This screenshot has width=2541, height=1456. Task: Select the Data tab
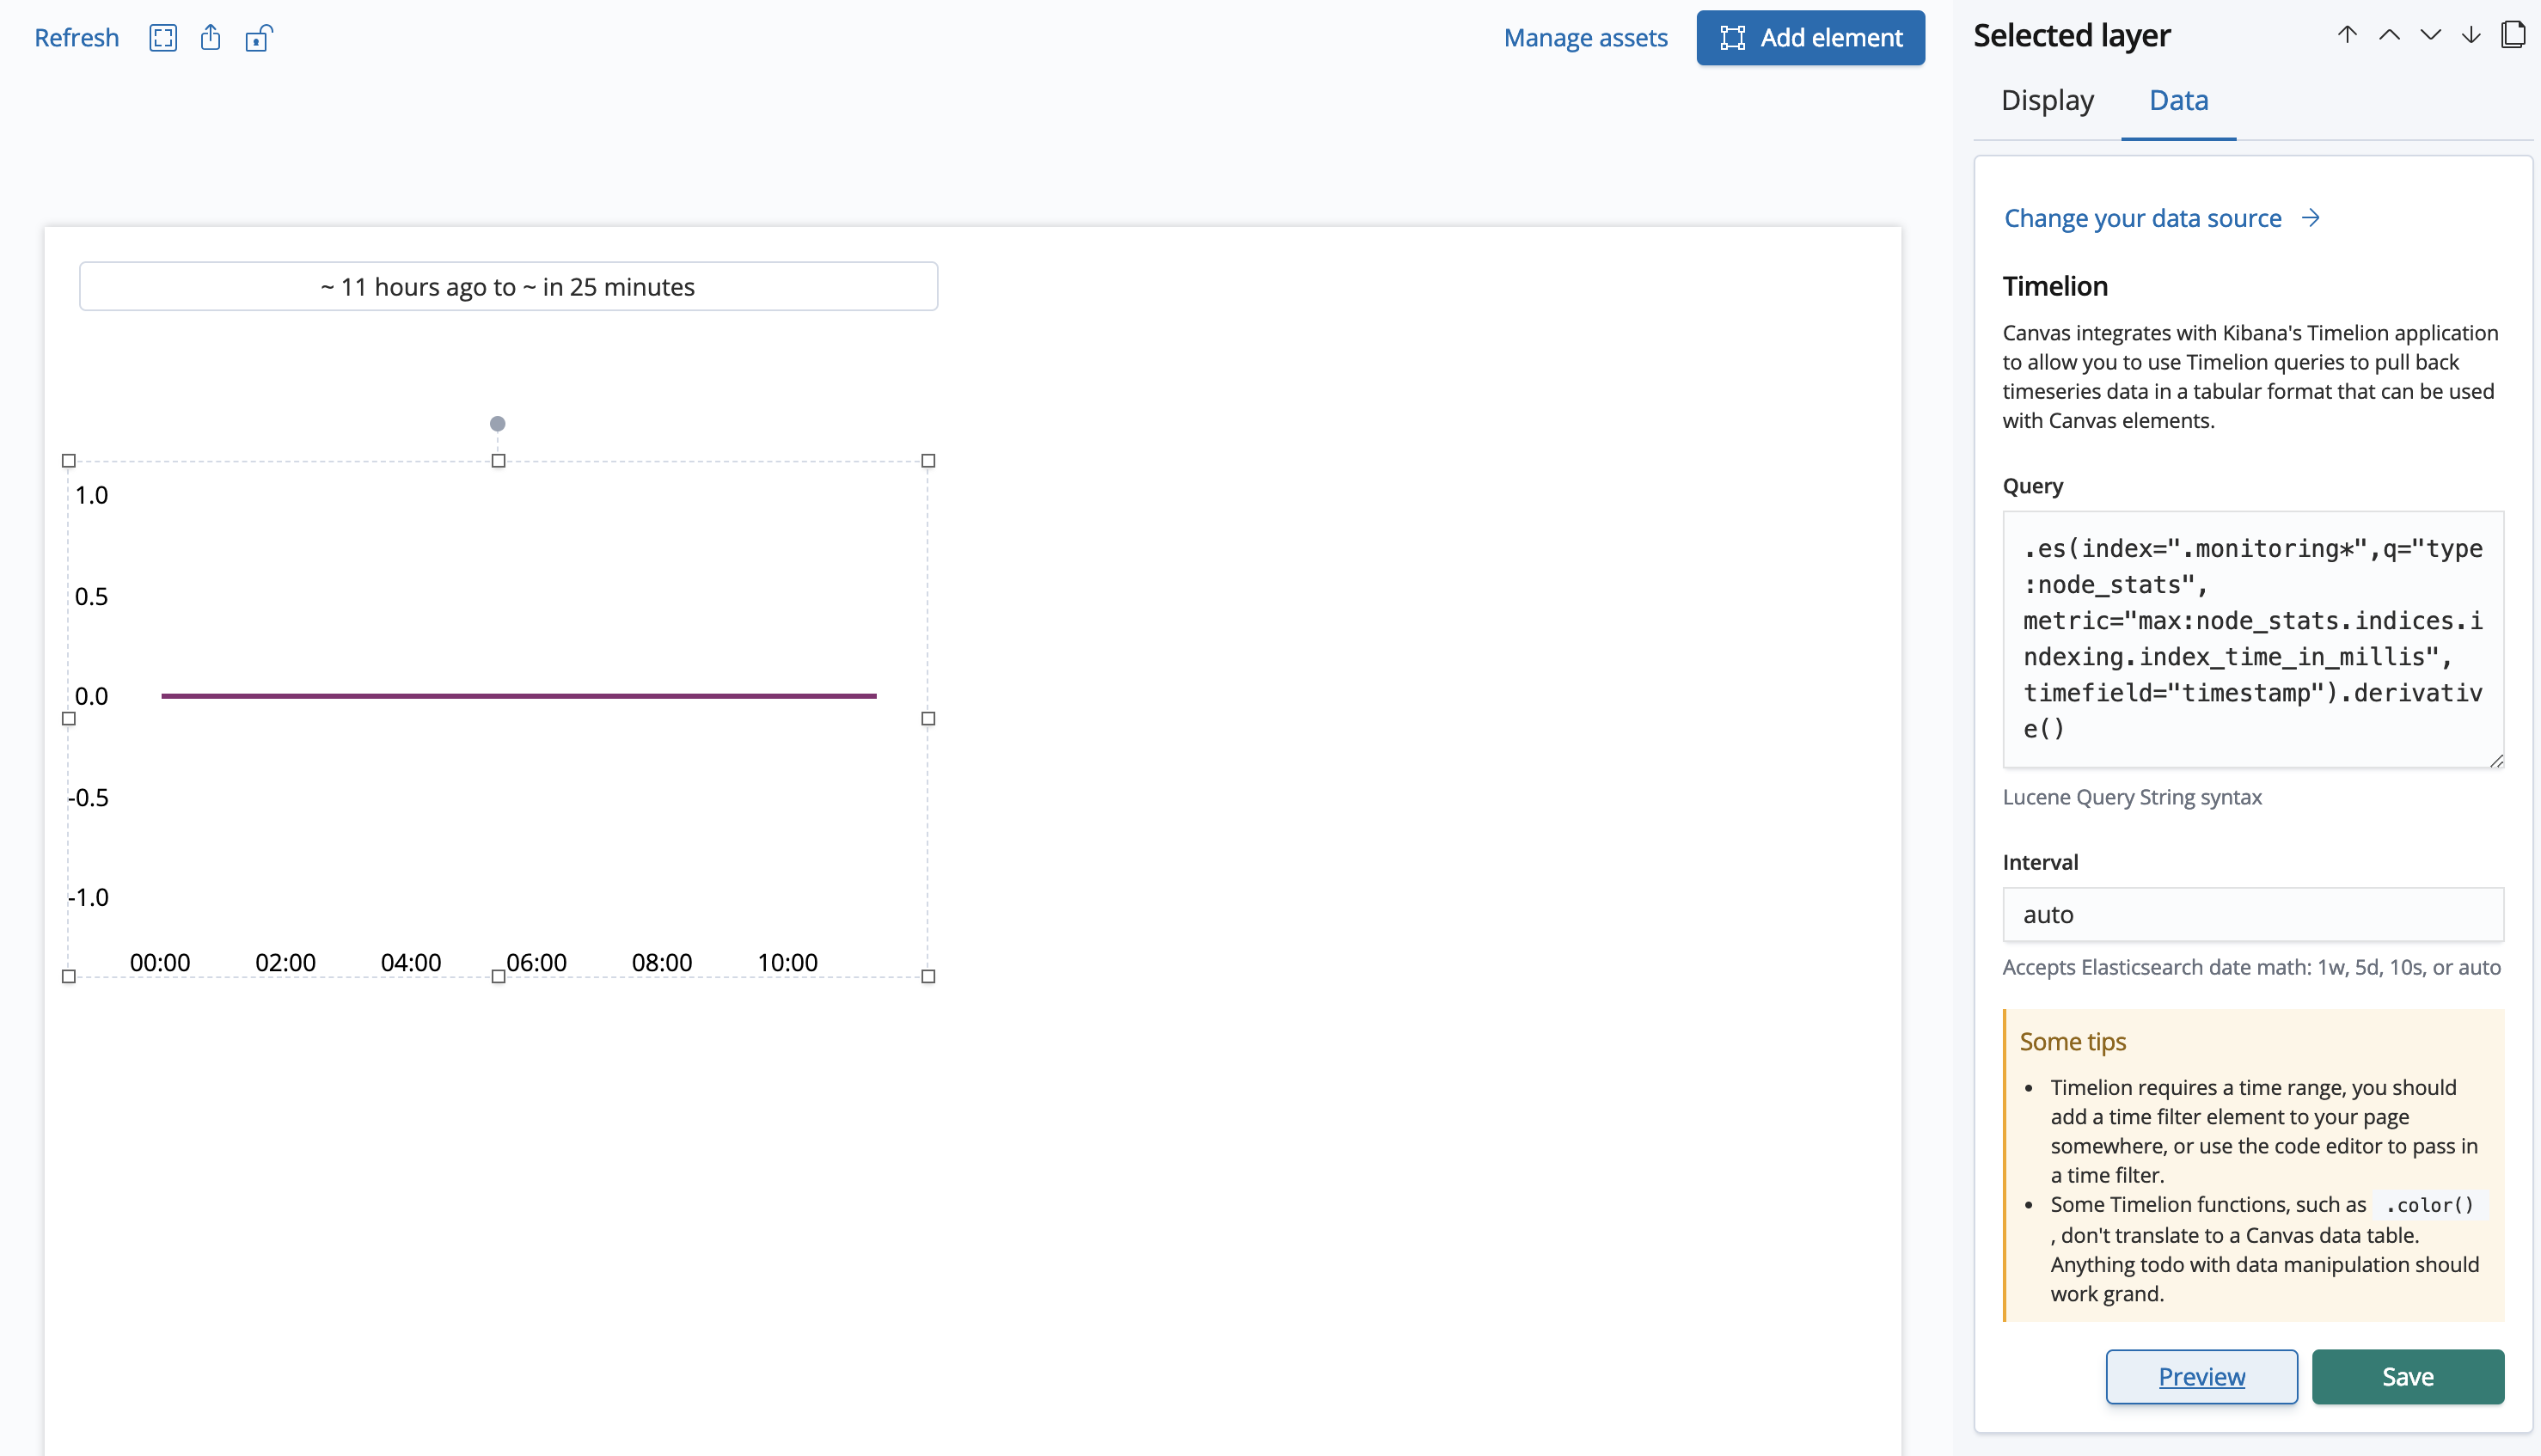(x=2179, y=100)
